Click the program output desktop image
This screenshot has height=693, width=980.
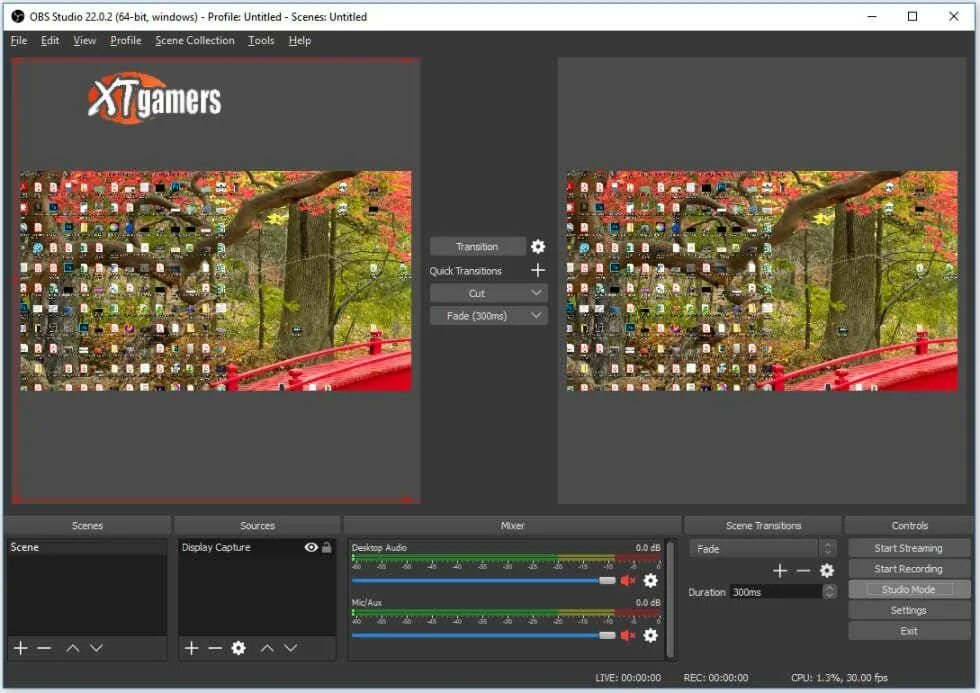(762, 281)
